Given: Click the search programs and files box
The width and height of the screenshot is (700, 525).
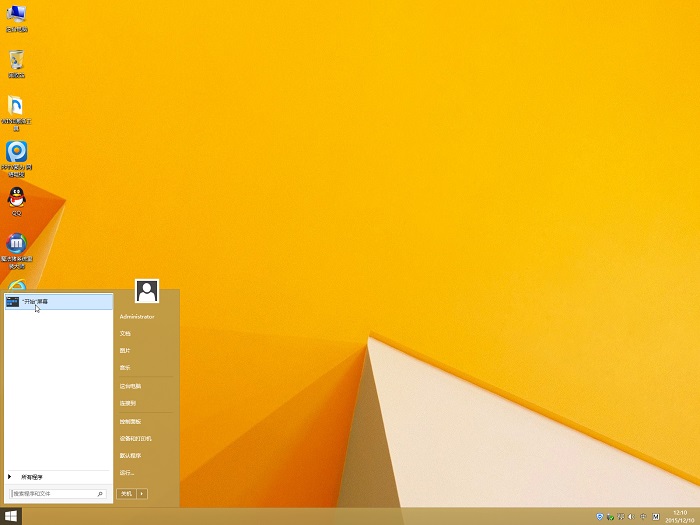Looking at the screenshot, I should pyautogui.click(x=58, y=494).
